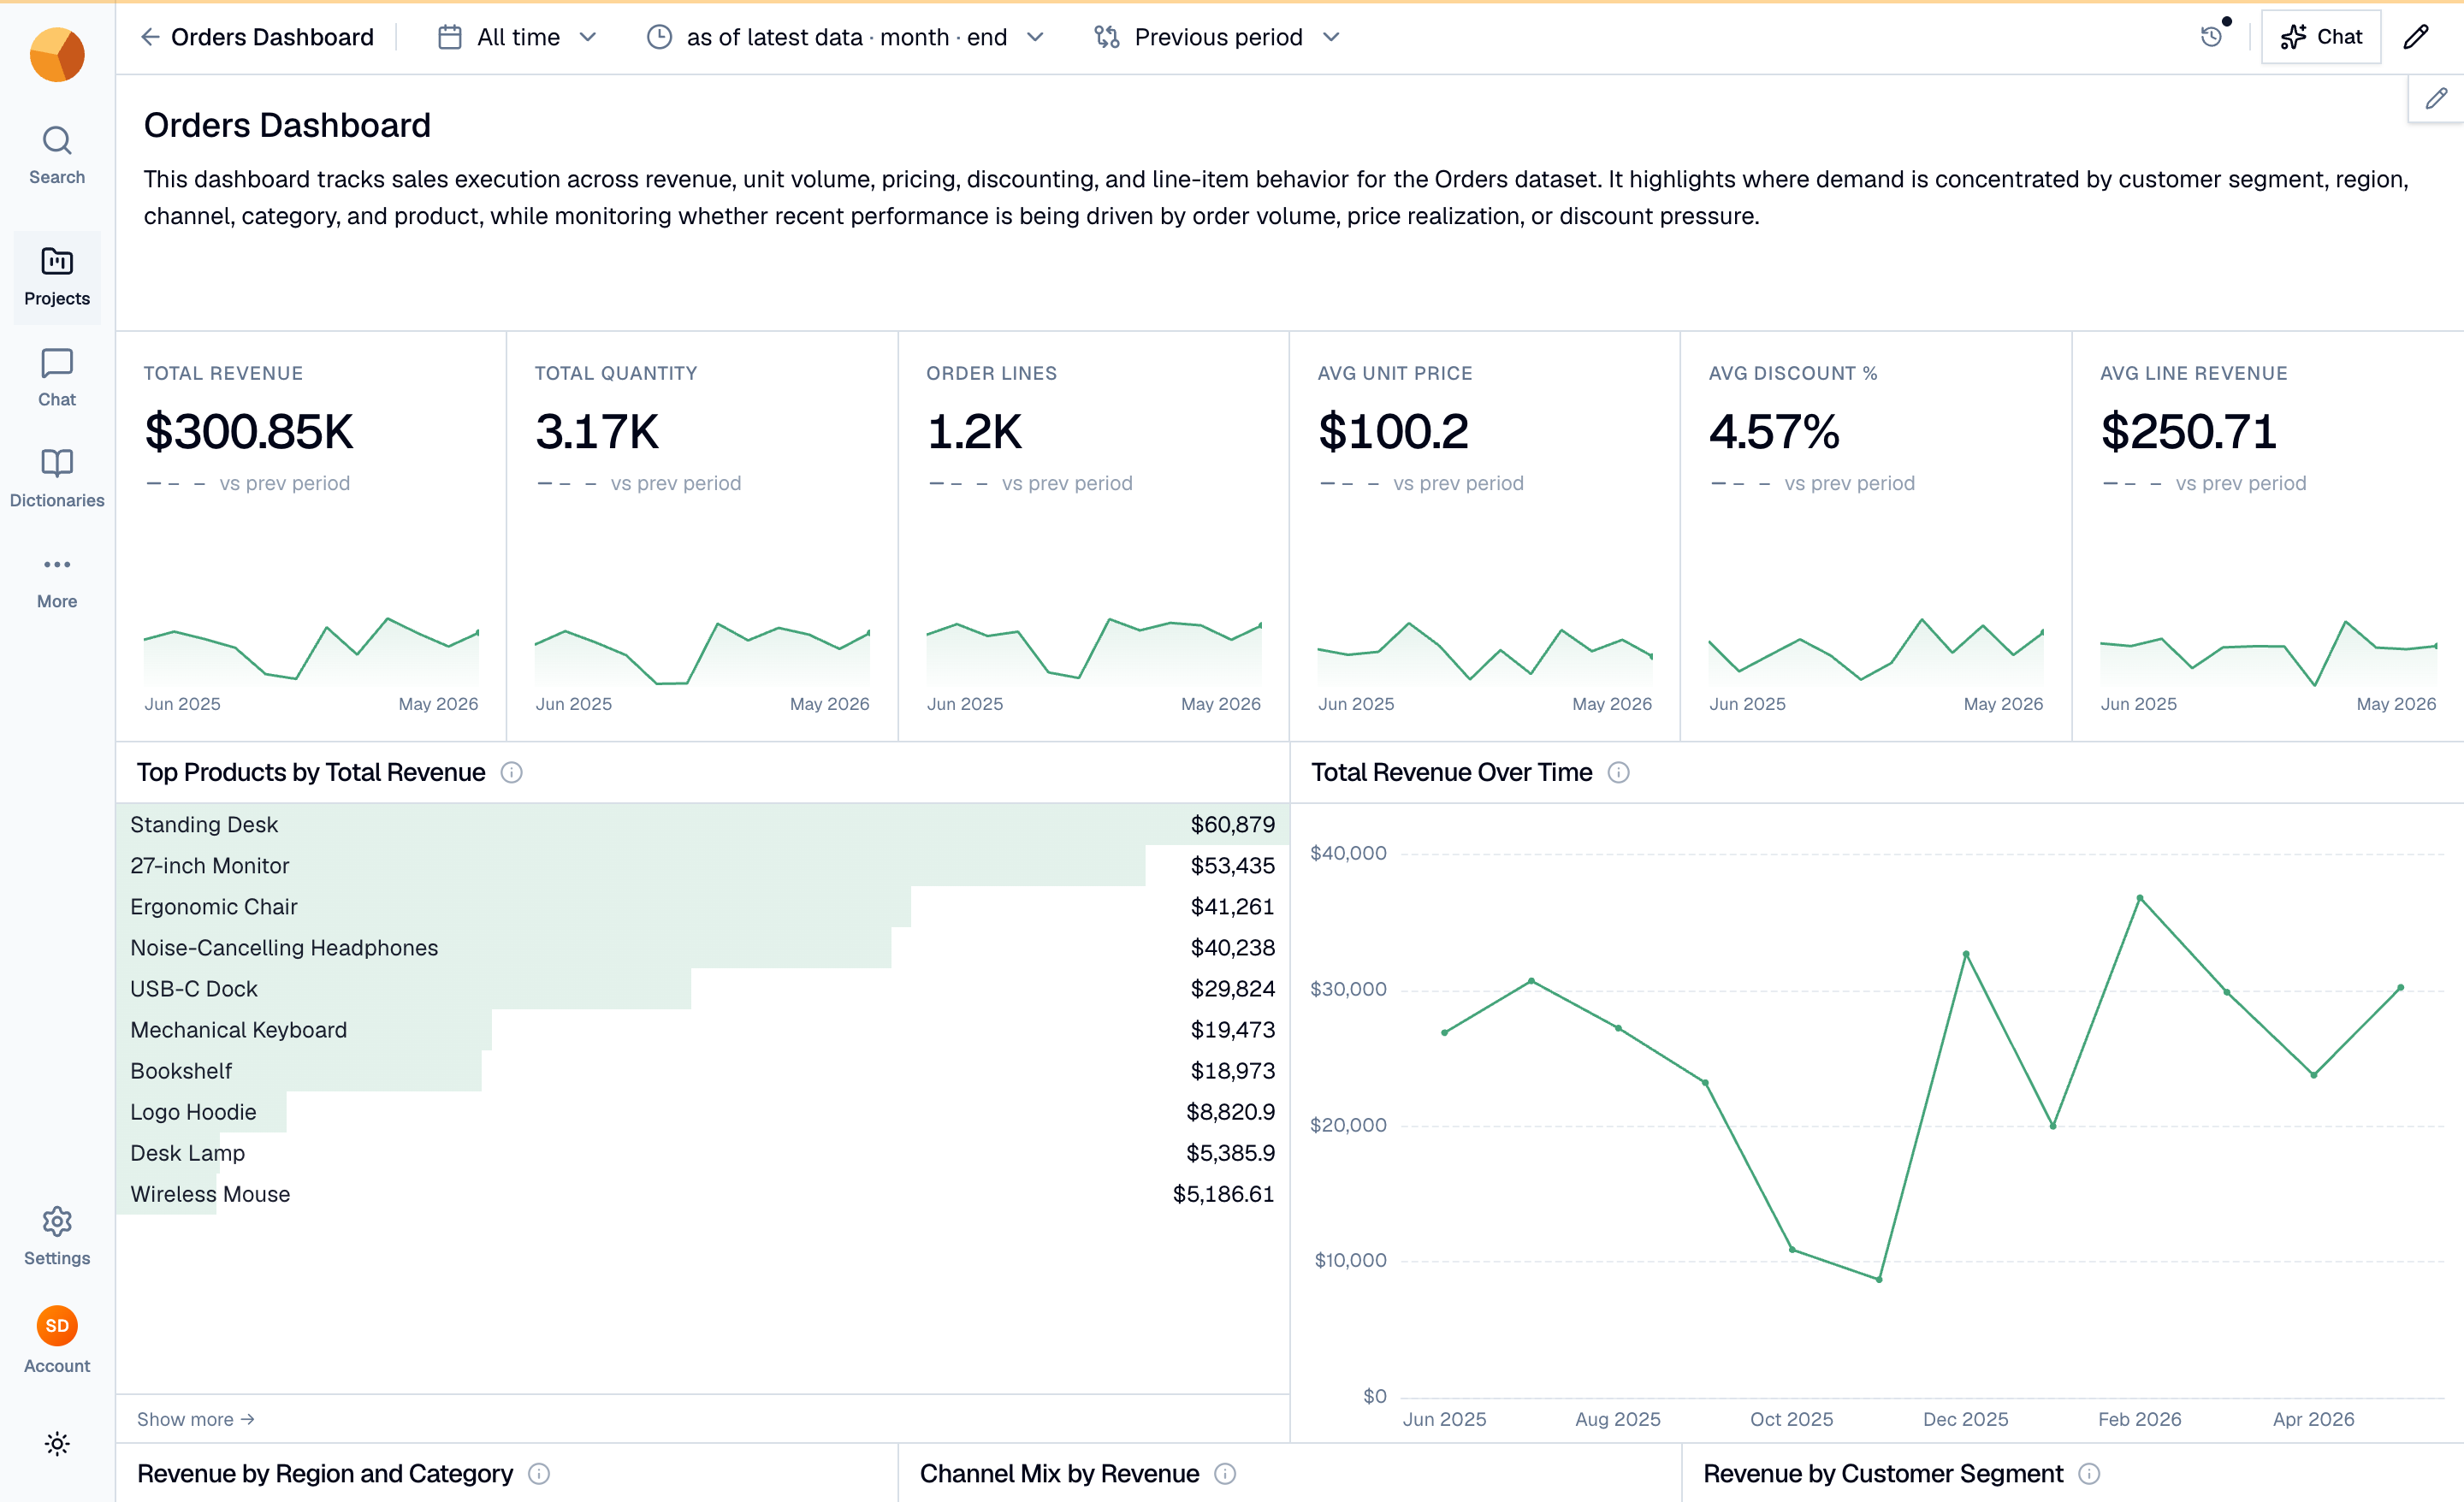
Task: Select the Logo Hoodie row
Action: coord(702,1111)
